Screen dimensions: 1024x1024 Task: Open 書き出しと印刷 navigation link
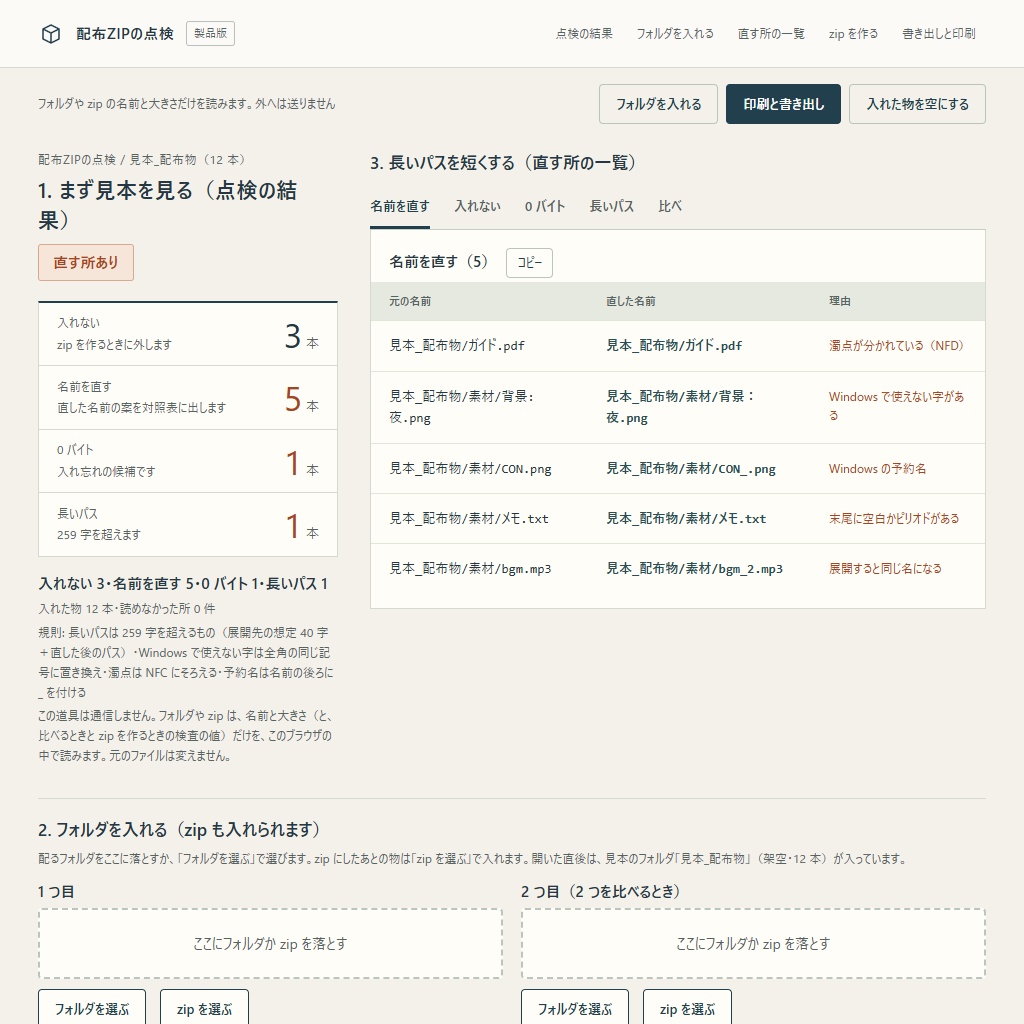(x=938, y=33)
